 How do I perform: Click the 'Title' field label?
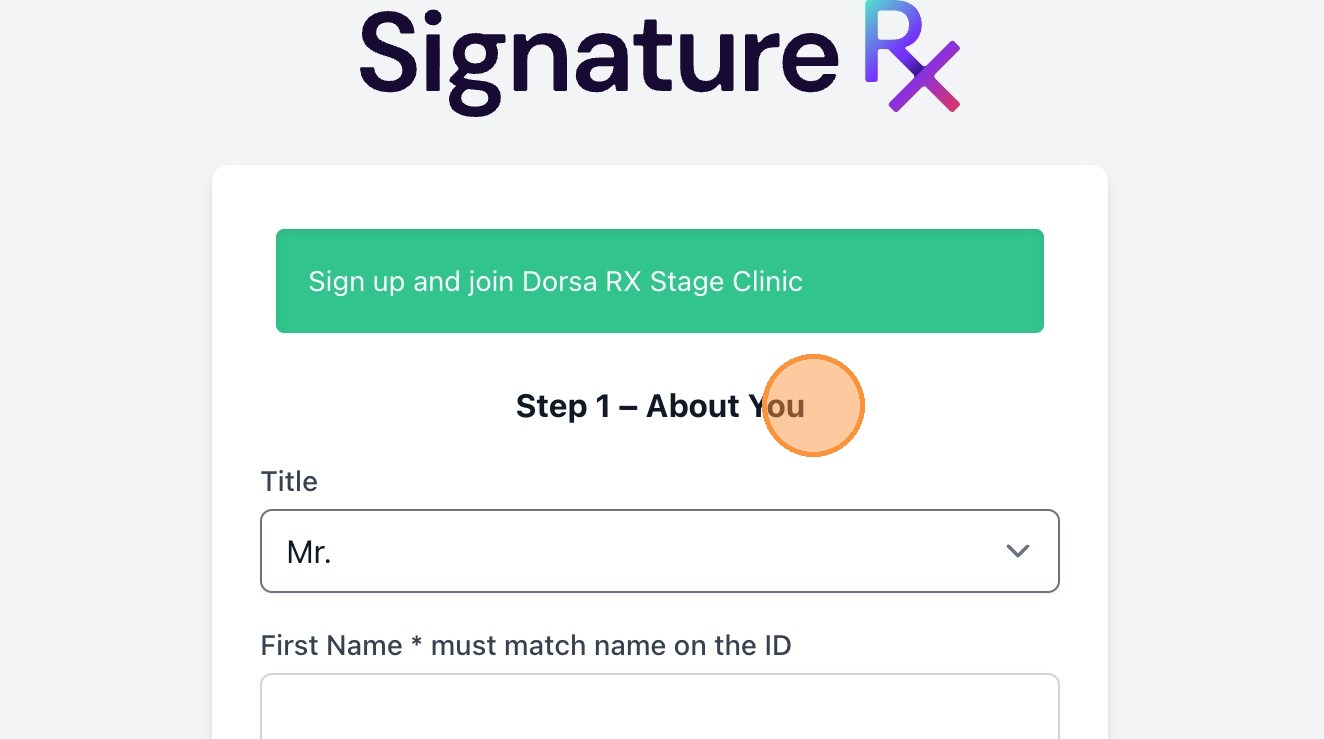pyautogui.click(x=289, y=481)
